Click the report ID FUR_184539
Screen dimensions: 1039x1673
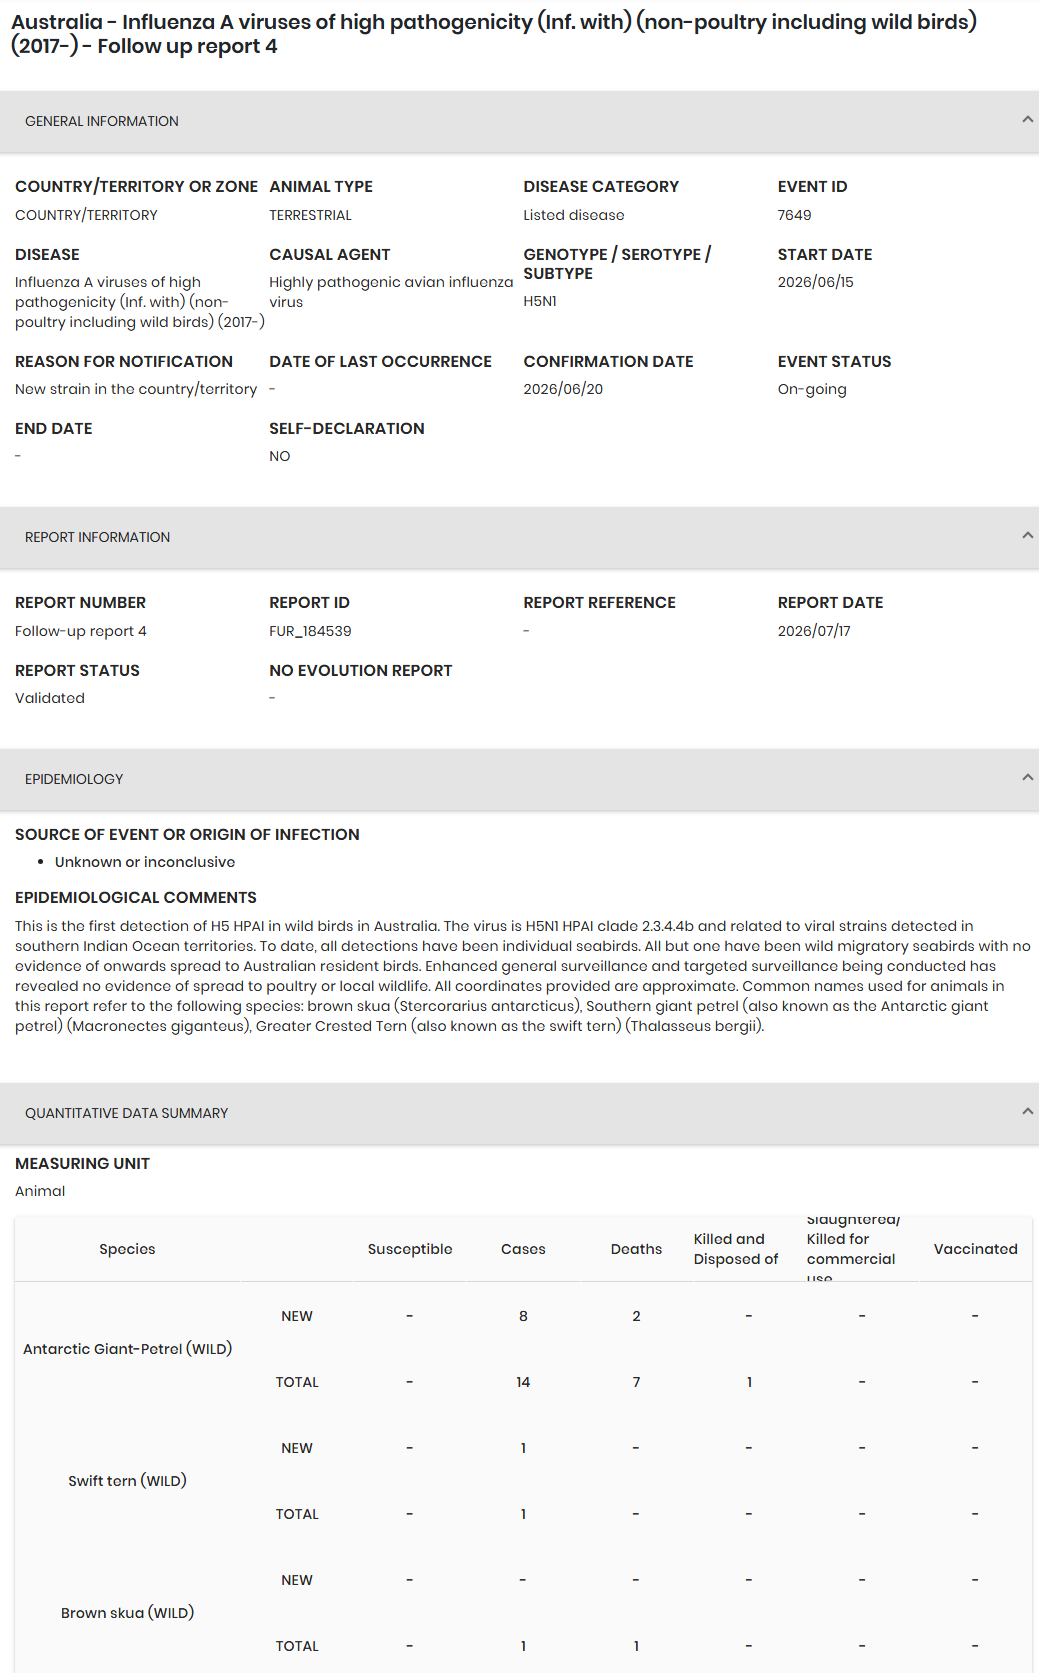tap(310, 631)
